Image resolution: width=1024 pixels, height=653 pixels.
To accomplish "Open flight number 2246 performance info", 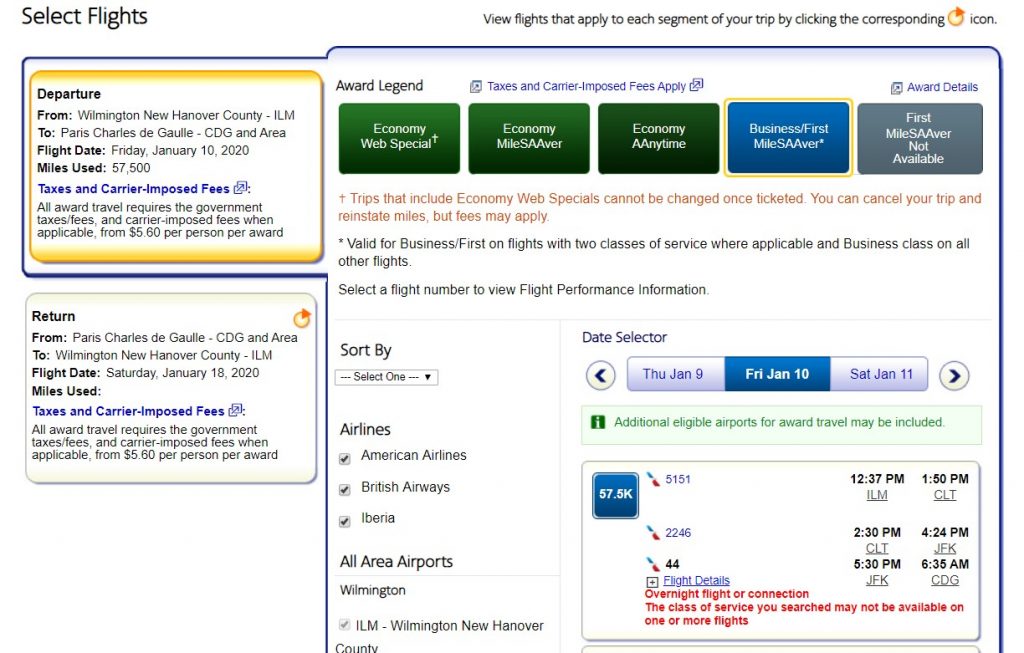I will pyautogui.click(x=678, y=533).
